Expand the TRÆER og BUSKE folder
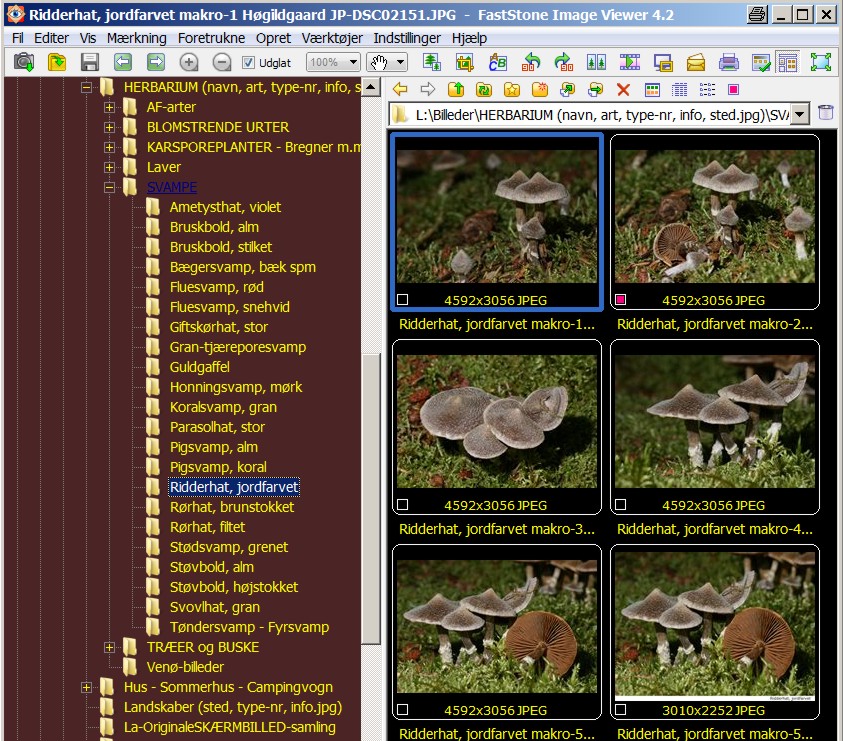The width and height of the screenshot is (843, 741). (x=110, y=647)
